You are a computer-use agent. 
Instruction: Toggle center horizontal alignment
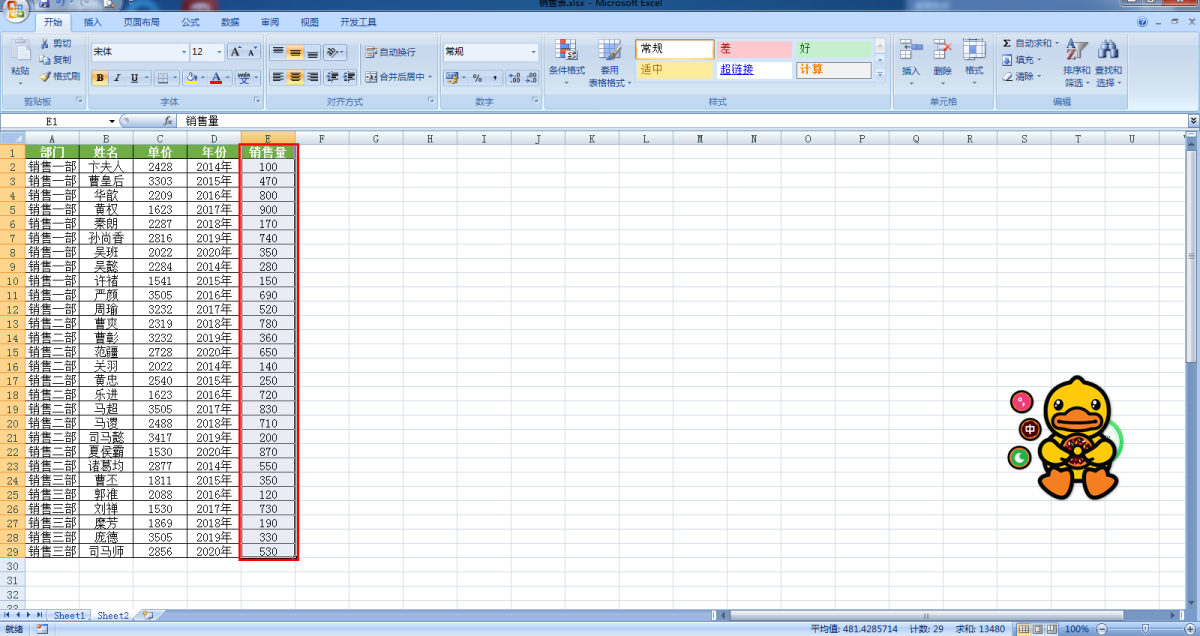(295, 77)
